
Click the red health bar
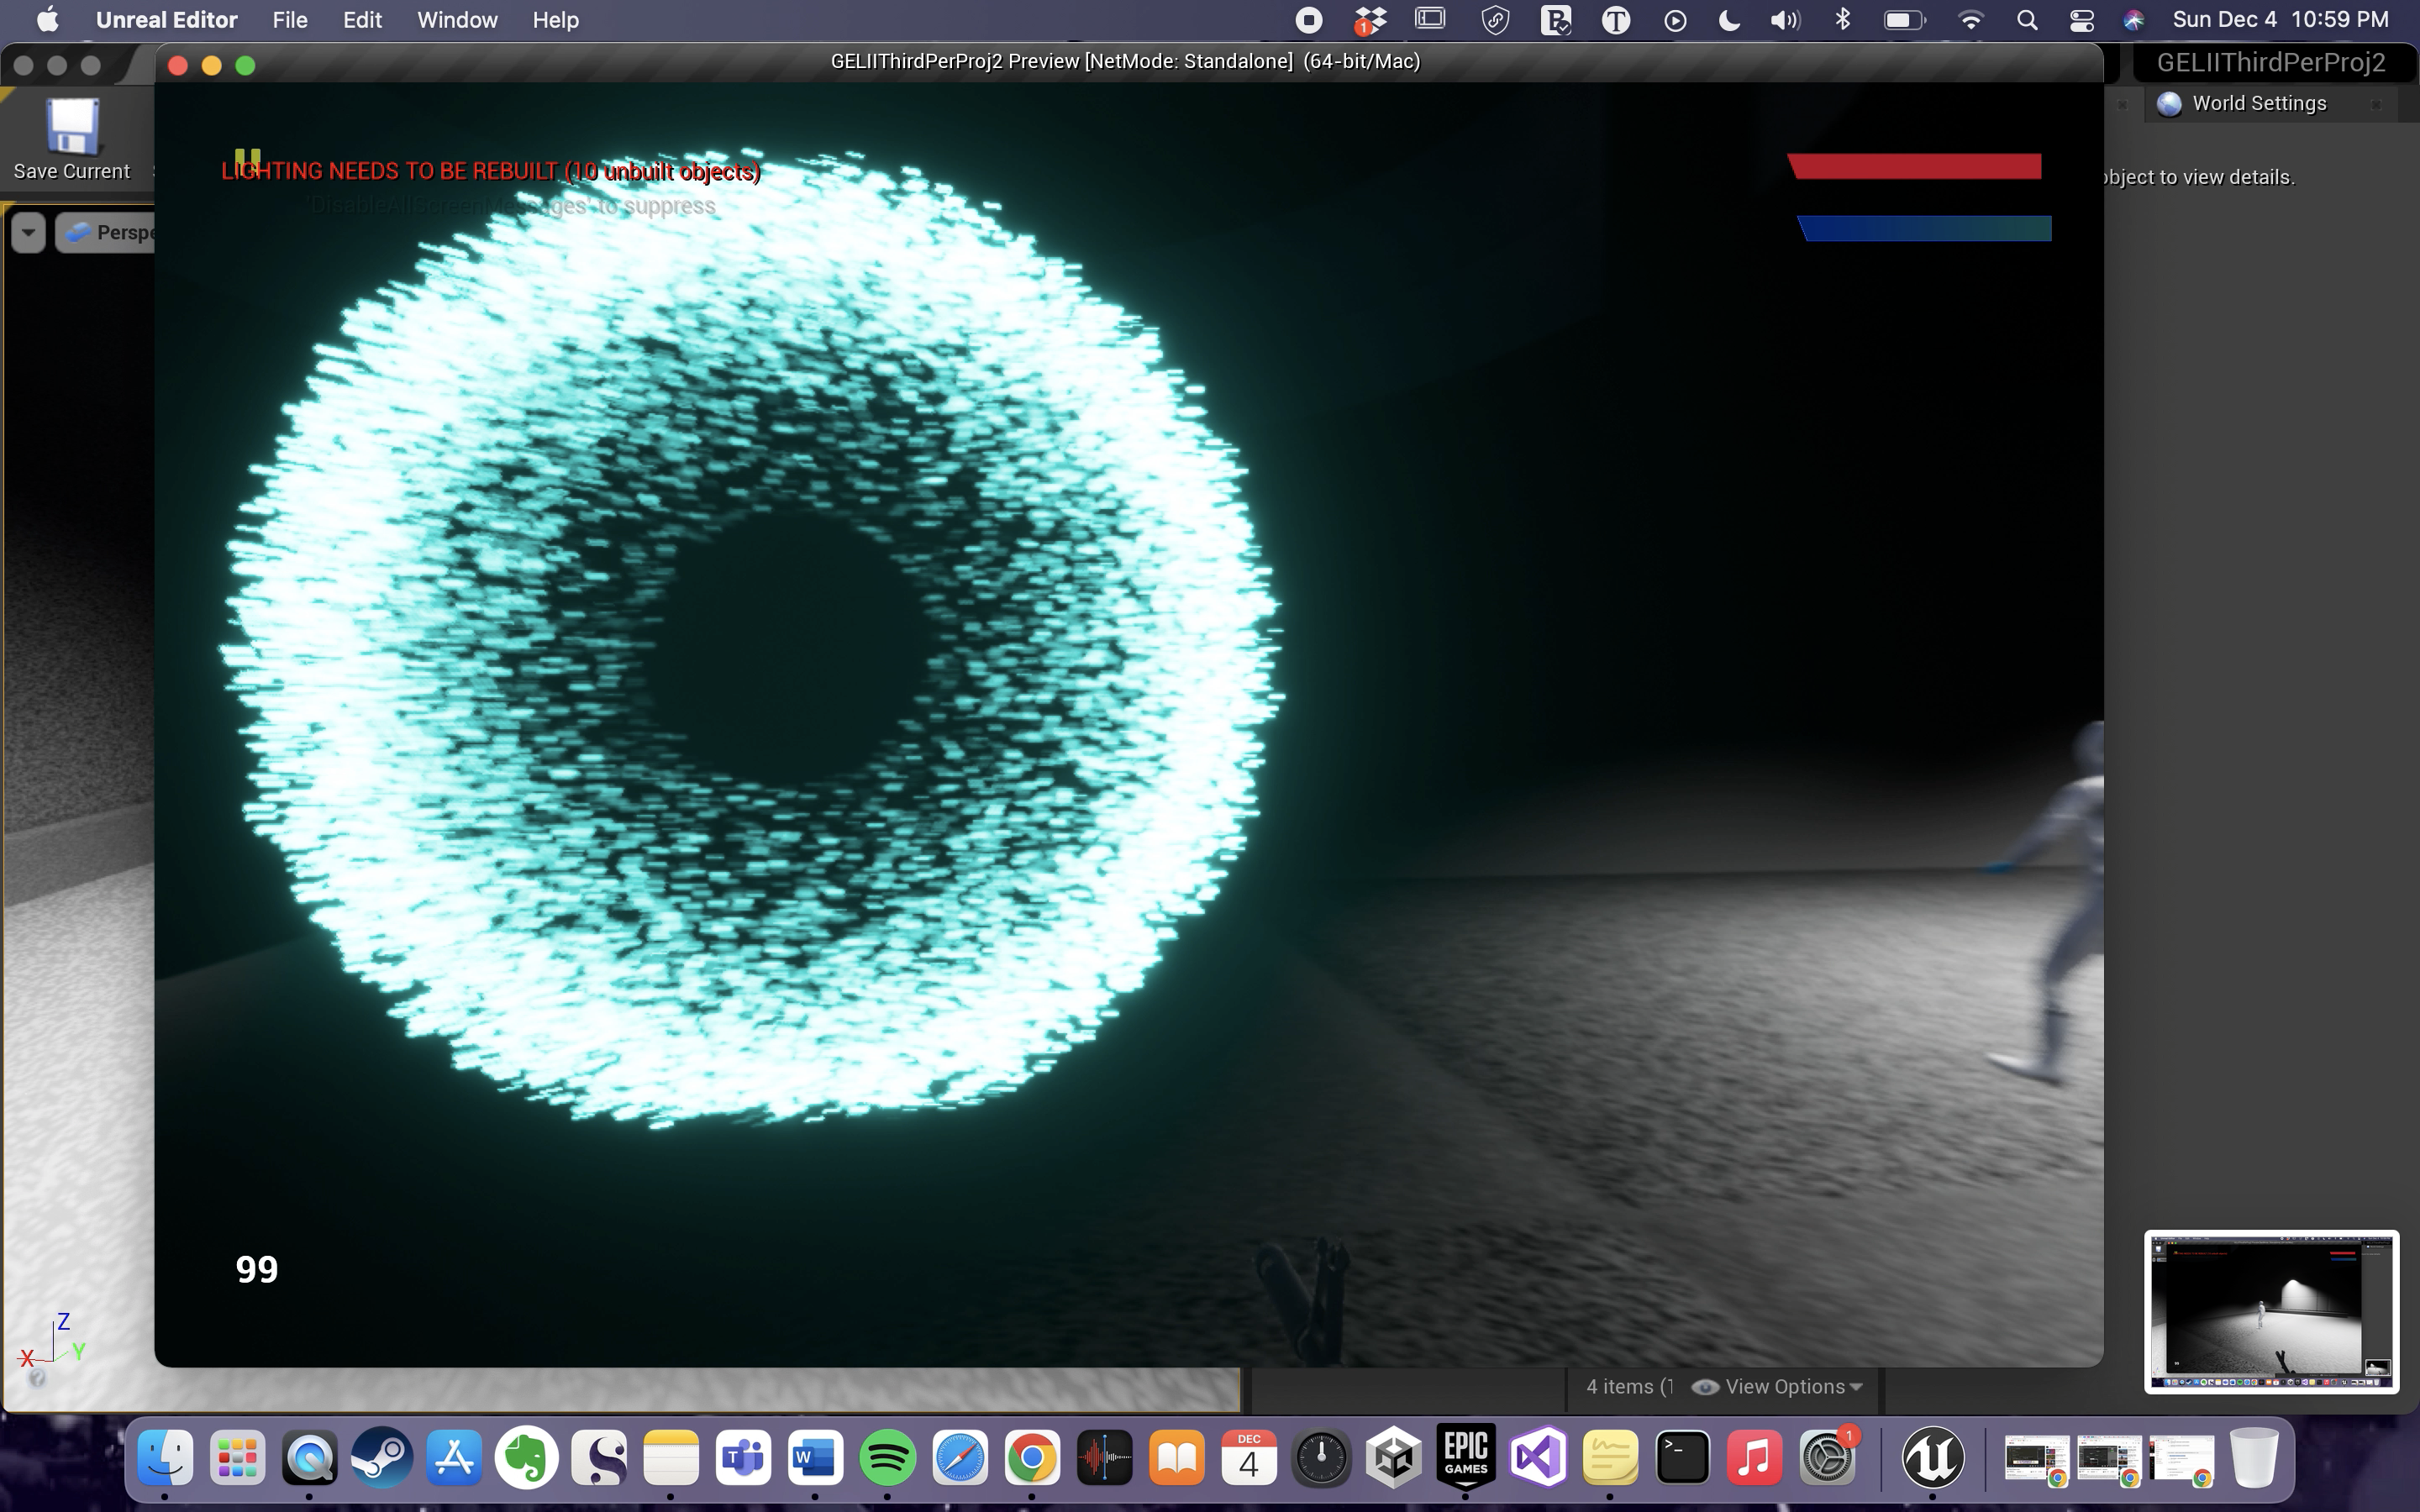(x=1914, y=166)
